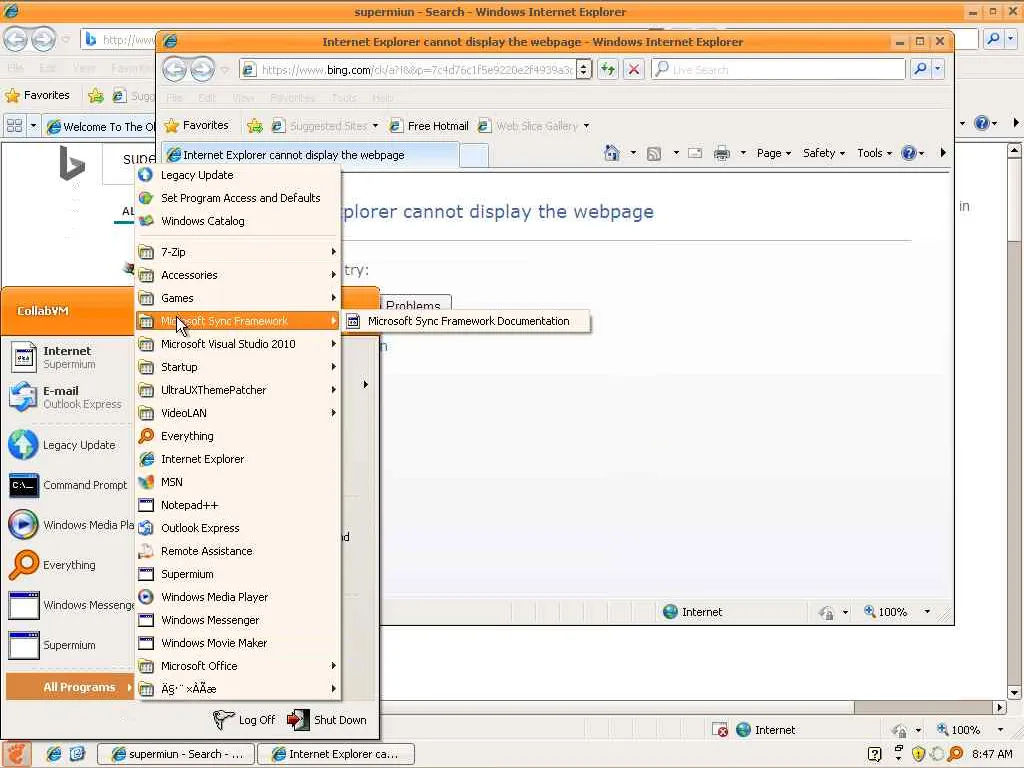The width and height of the screenshot is (1024, 768).
Task: Expand the Accessories program folder
Action: pyautogui.click(x=238, y=275)
